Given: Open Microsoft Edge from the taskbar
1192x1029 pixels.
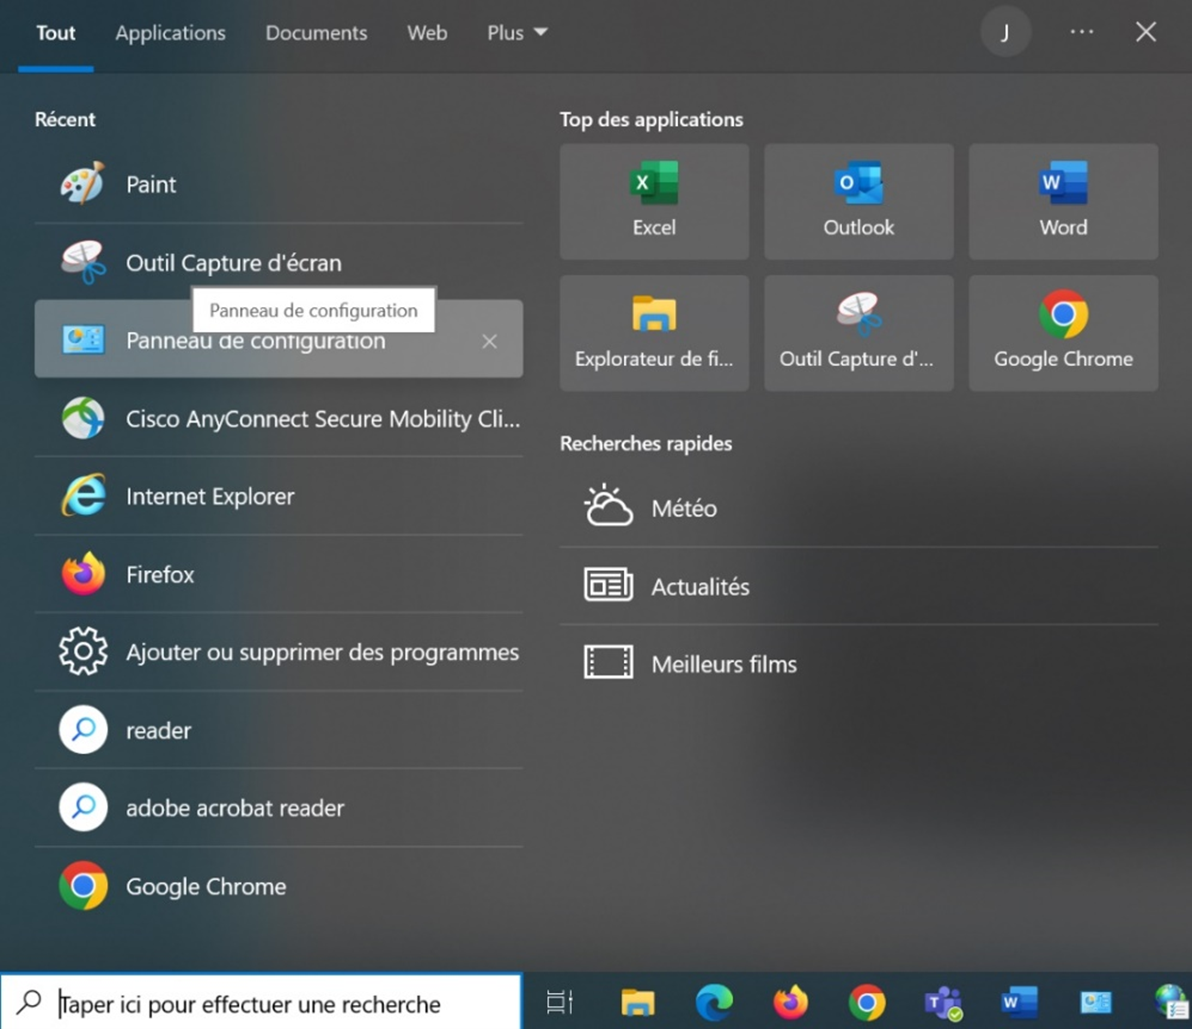Looking at the screenshot, I should click(714, 1002).
